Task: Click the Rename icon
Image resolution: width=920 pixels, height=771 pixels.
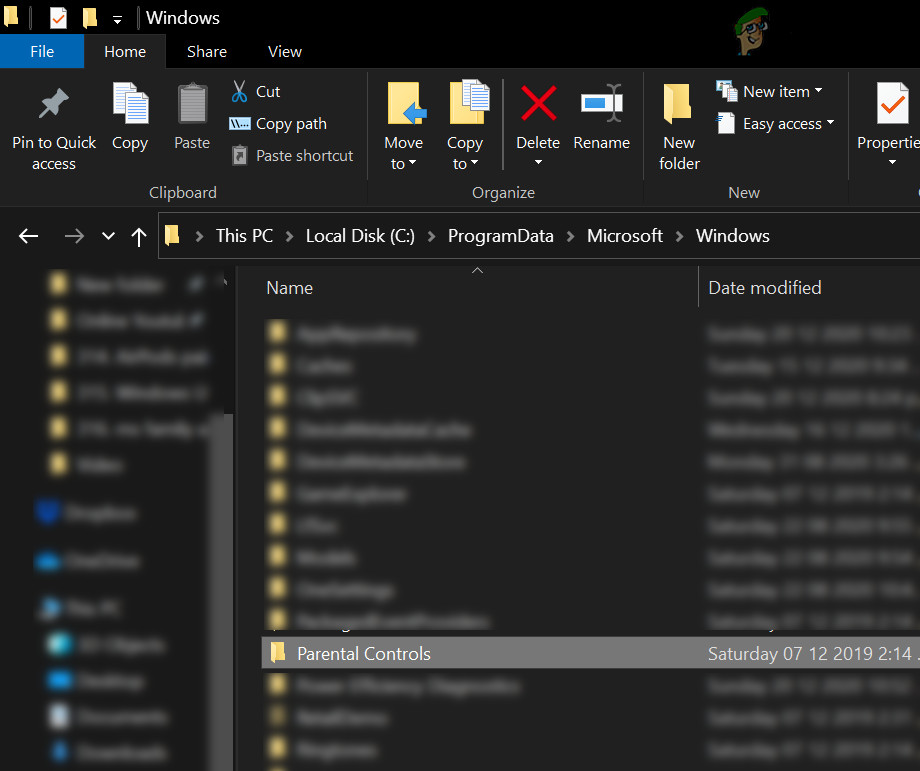Action: coord(601,103)
